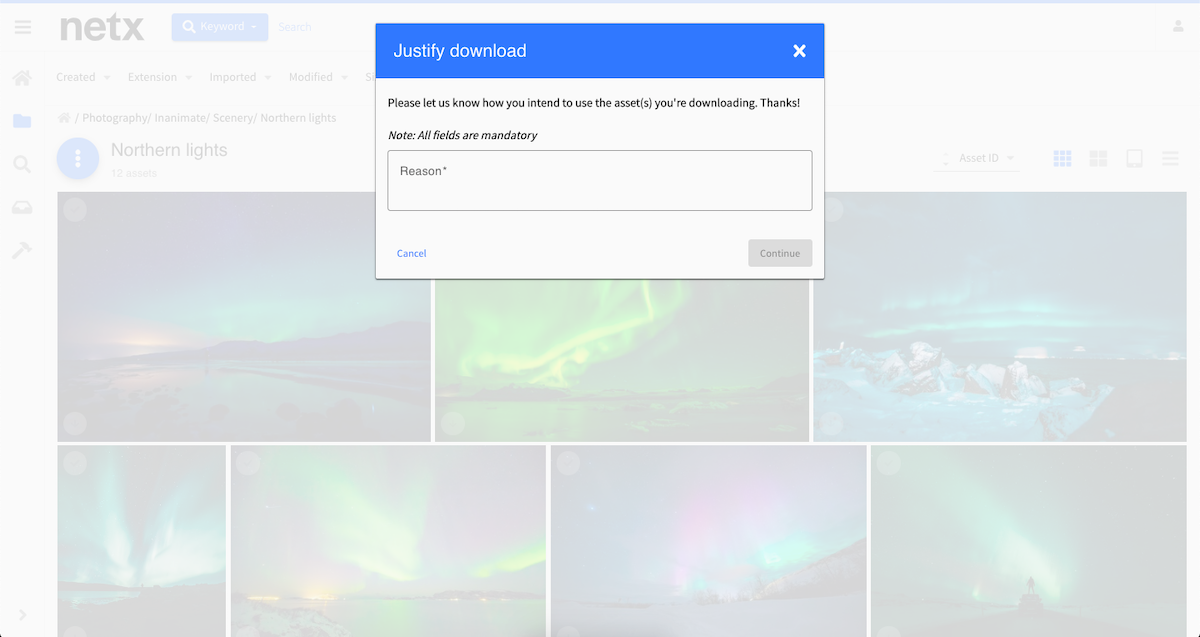Open the Tools hammer icon in sidebar
The width and height of the screenshot is (1200, 637).
coord(22,250)
